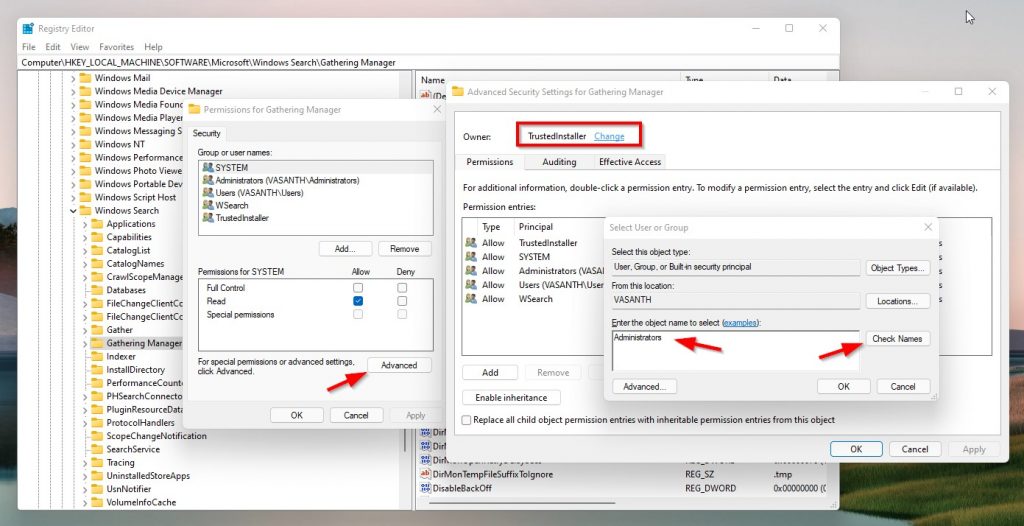Click the Windows Search folder icon
The width and height of the screenshot is (1024, 526).
point(85,210)
